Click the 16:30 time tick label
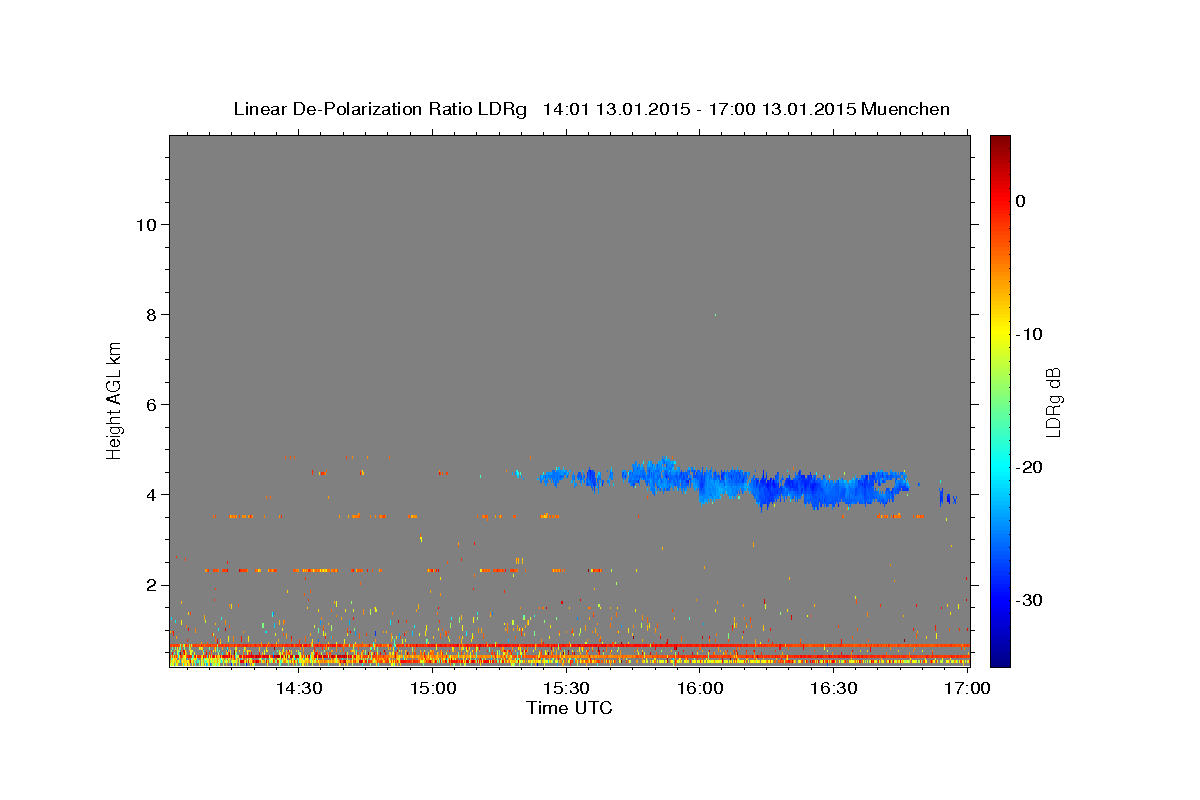1200x800 pixels. 834,689
